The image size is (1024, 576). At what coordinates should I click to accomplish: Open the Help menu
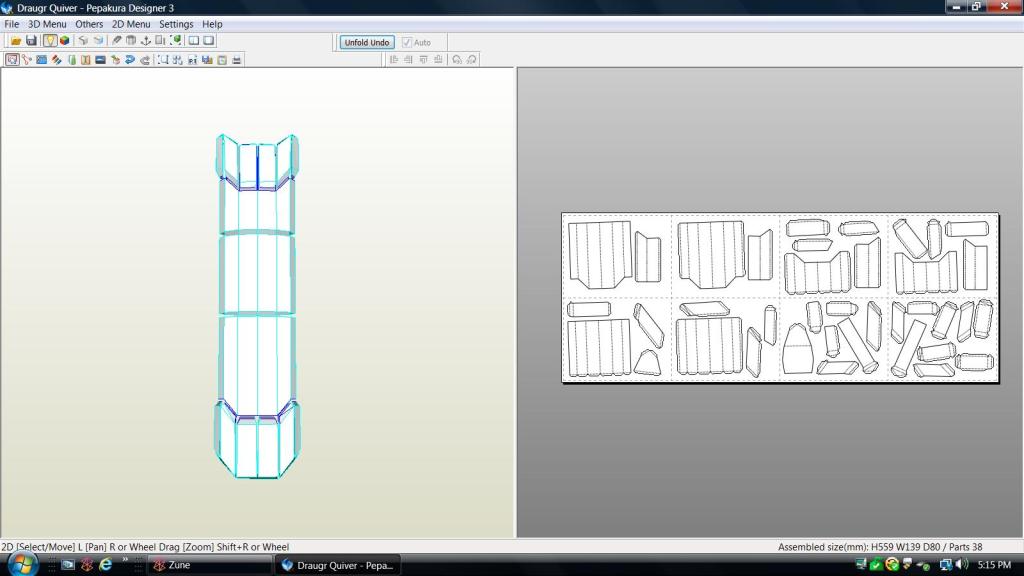tap(212, 24)
